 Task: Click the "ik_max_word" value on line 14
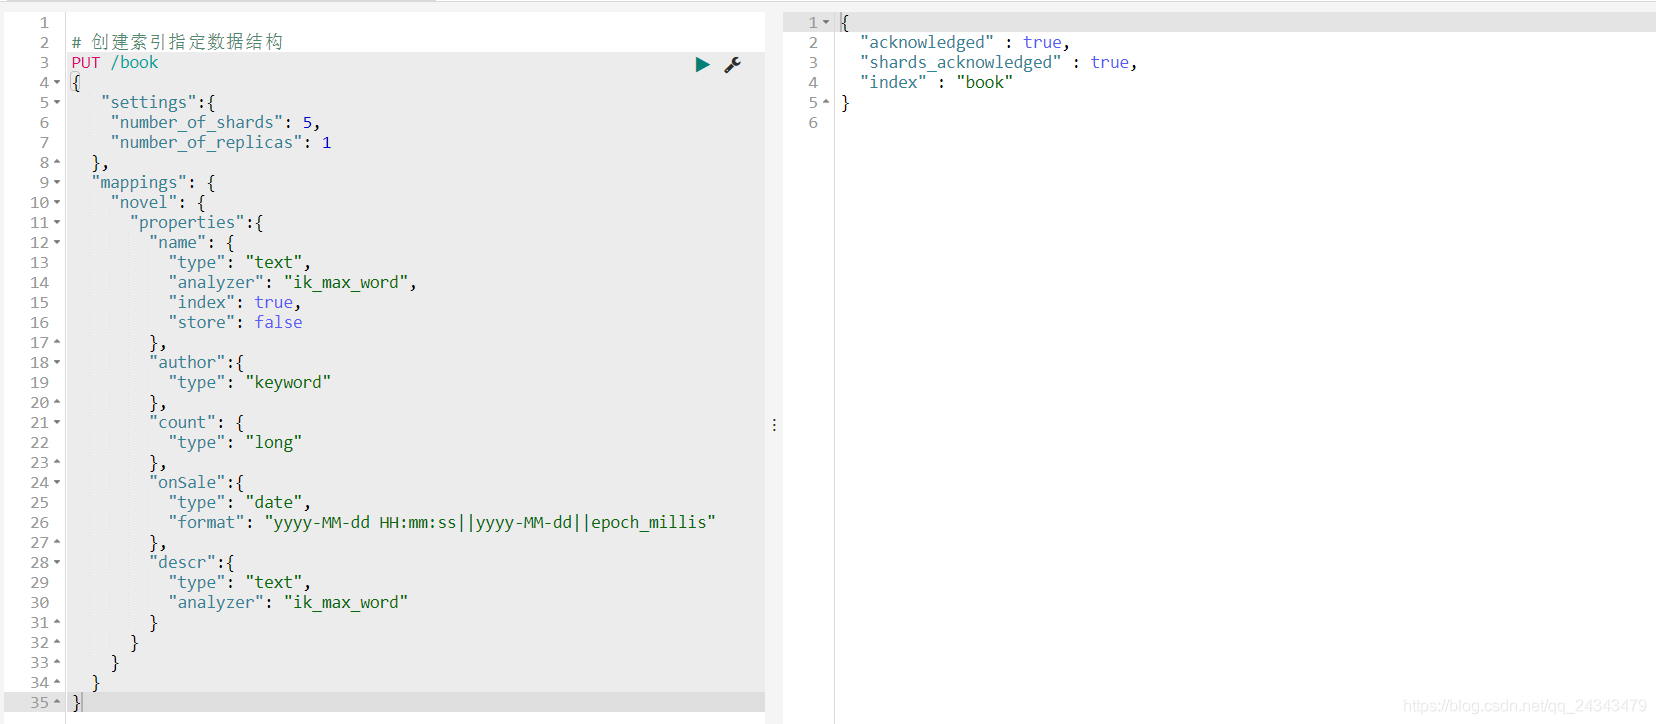click(x=346, y=282)
